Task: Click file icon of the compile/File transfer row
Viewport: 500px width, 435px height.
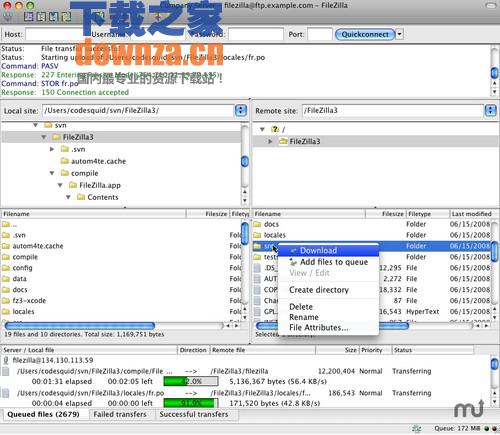Action: [x=6, y=371]
